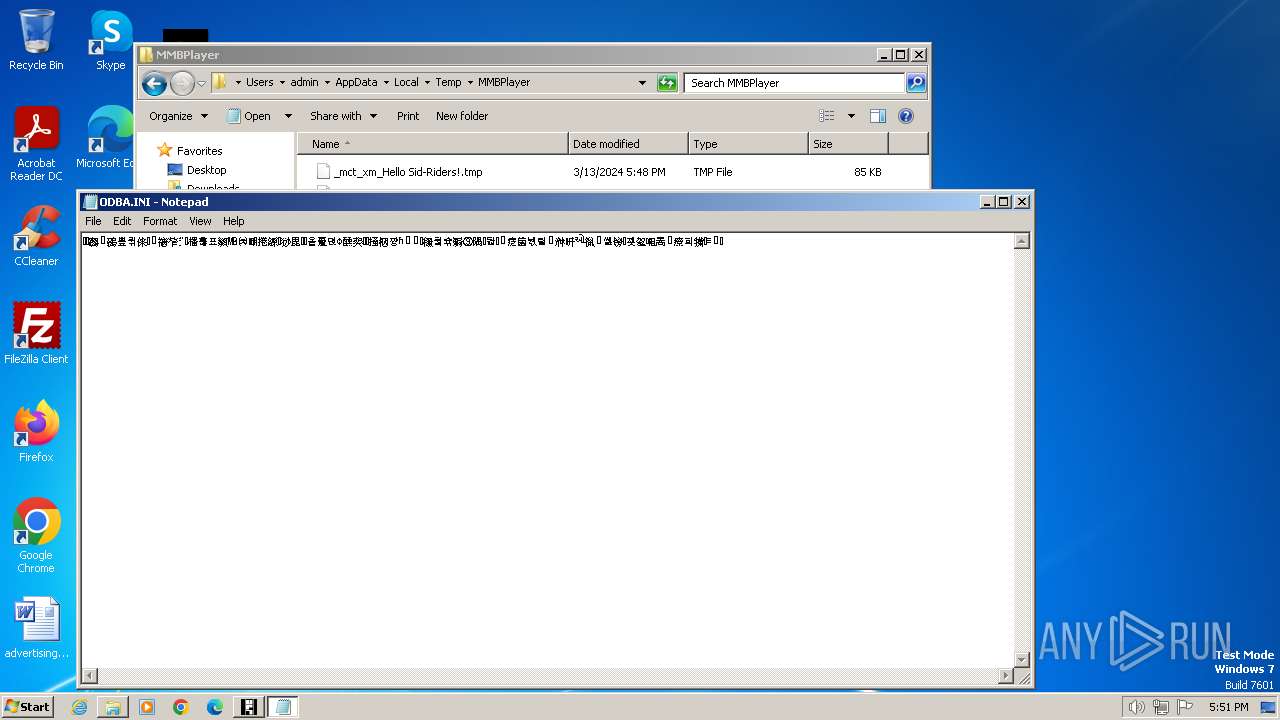Switch to the floppy-disk app in taskbar
Viewport: 1280px width, 720px height.
click(249, 707)
